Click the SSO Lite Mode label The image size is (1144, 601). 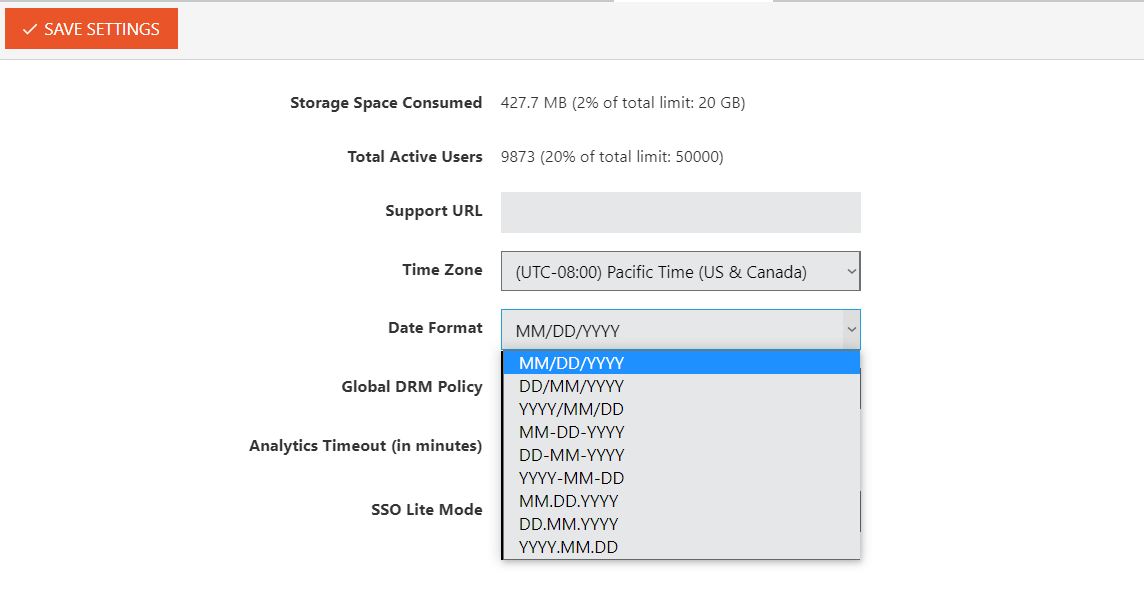pos(426,510)
